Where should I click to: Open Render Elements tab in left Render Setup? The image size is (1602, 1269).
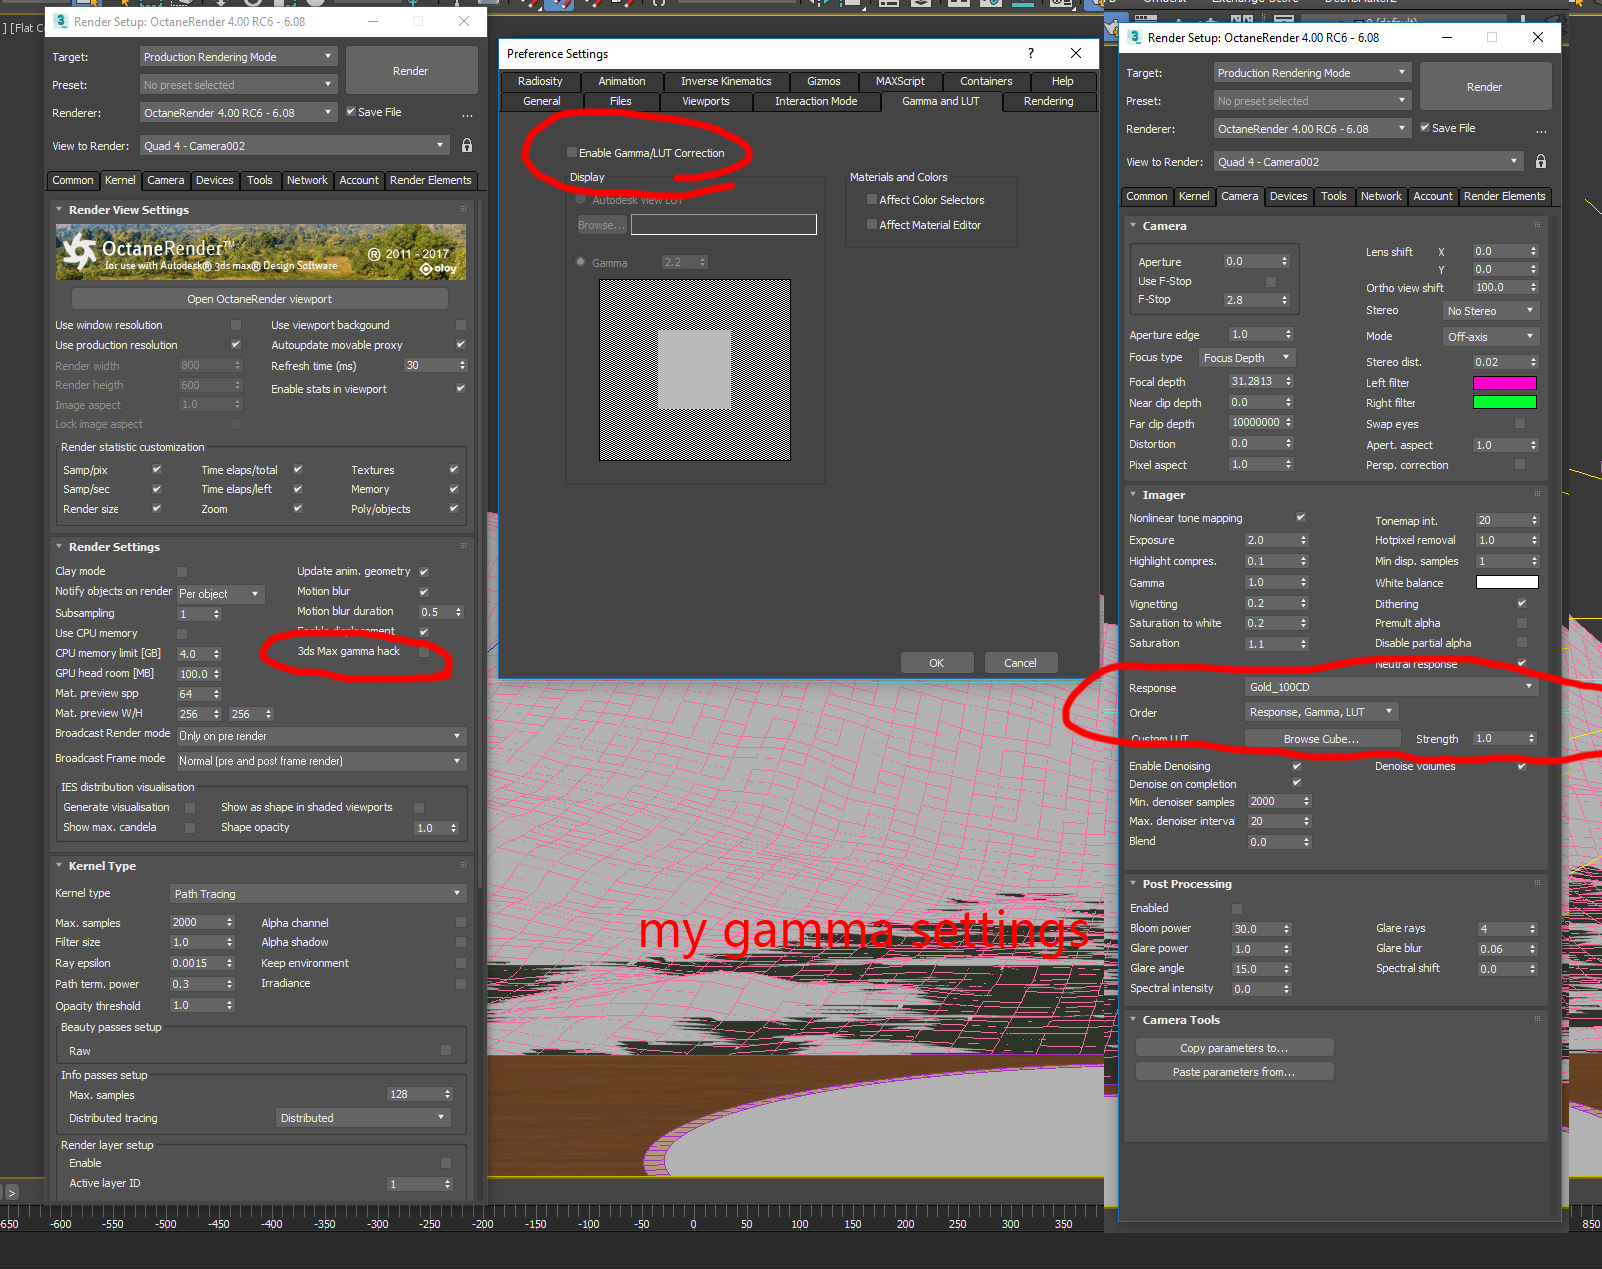(430, 180)
